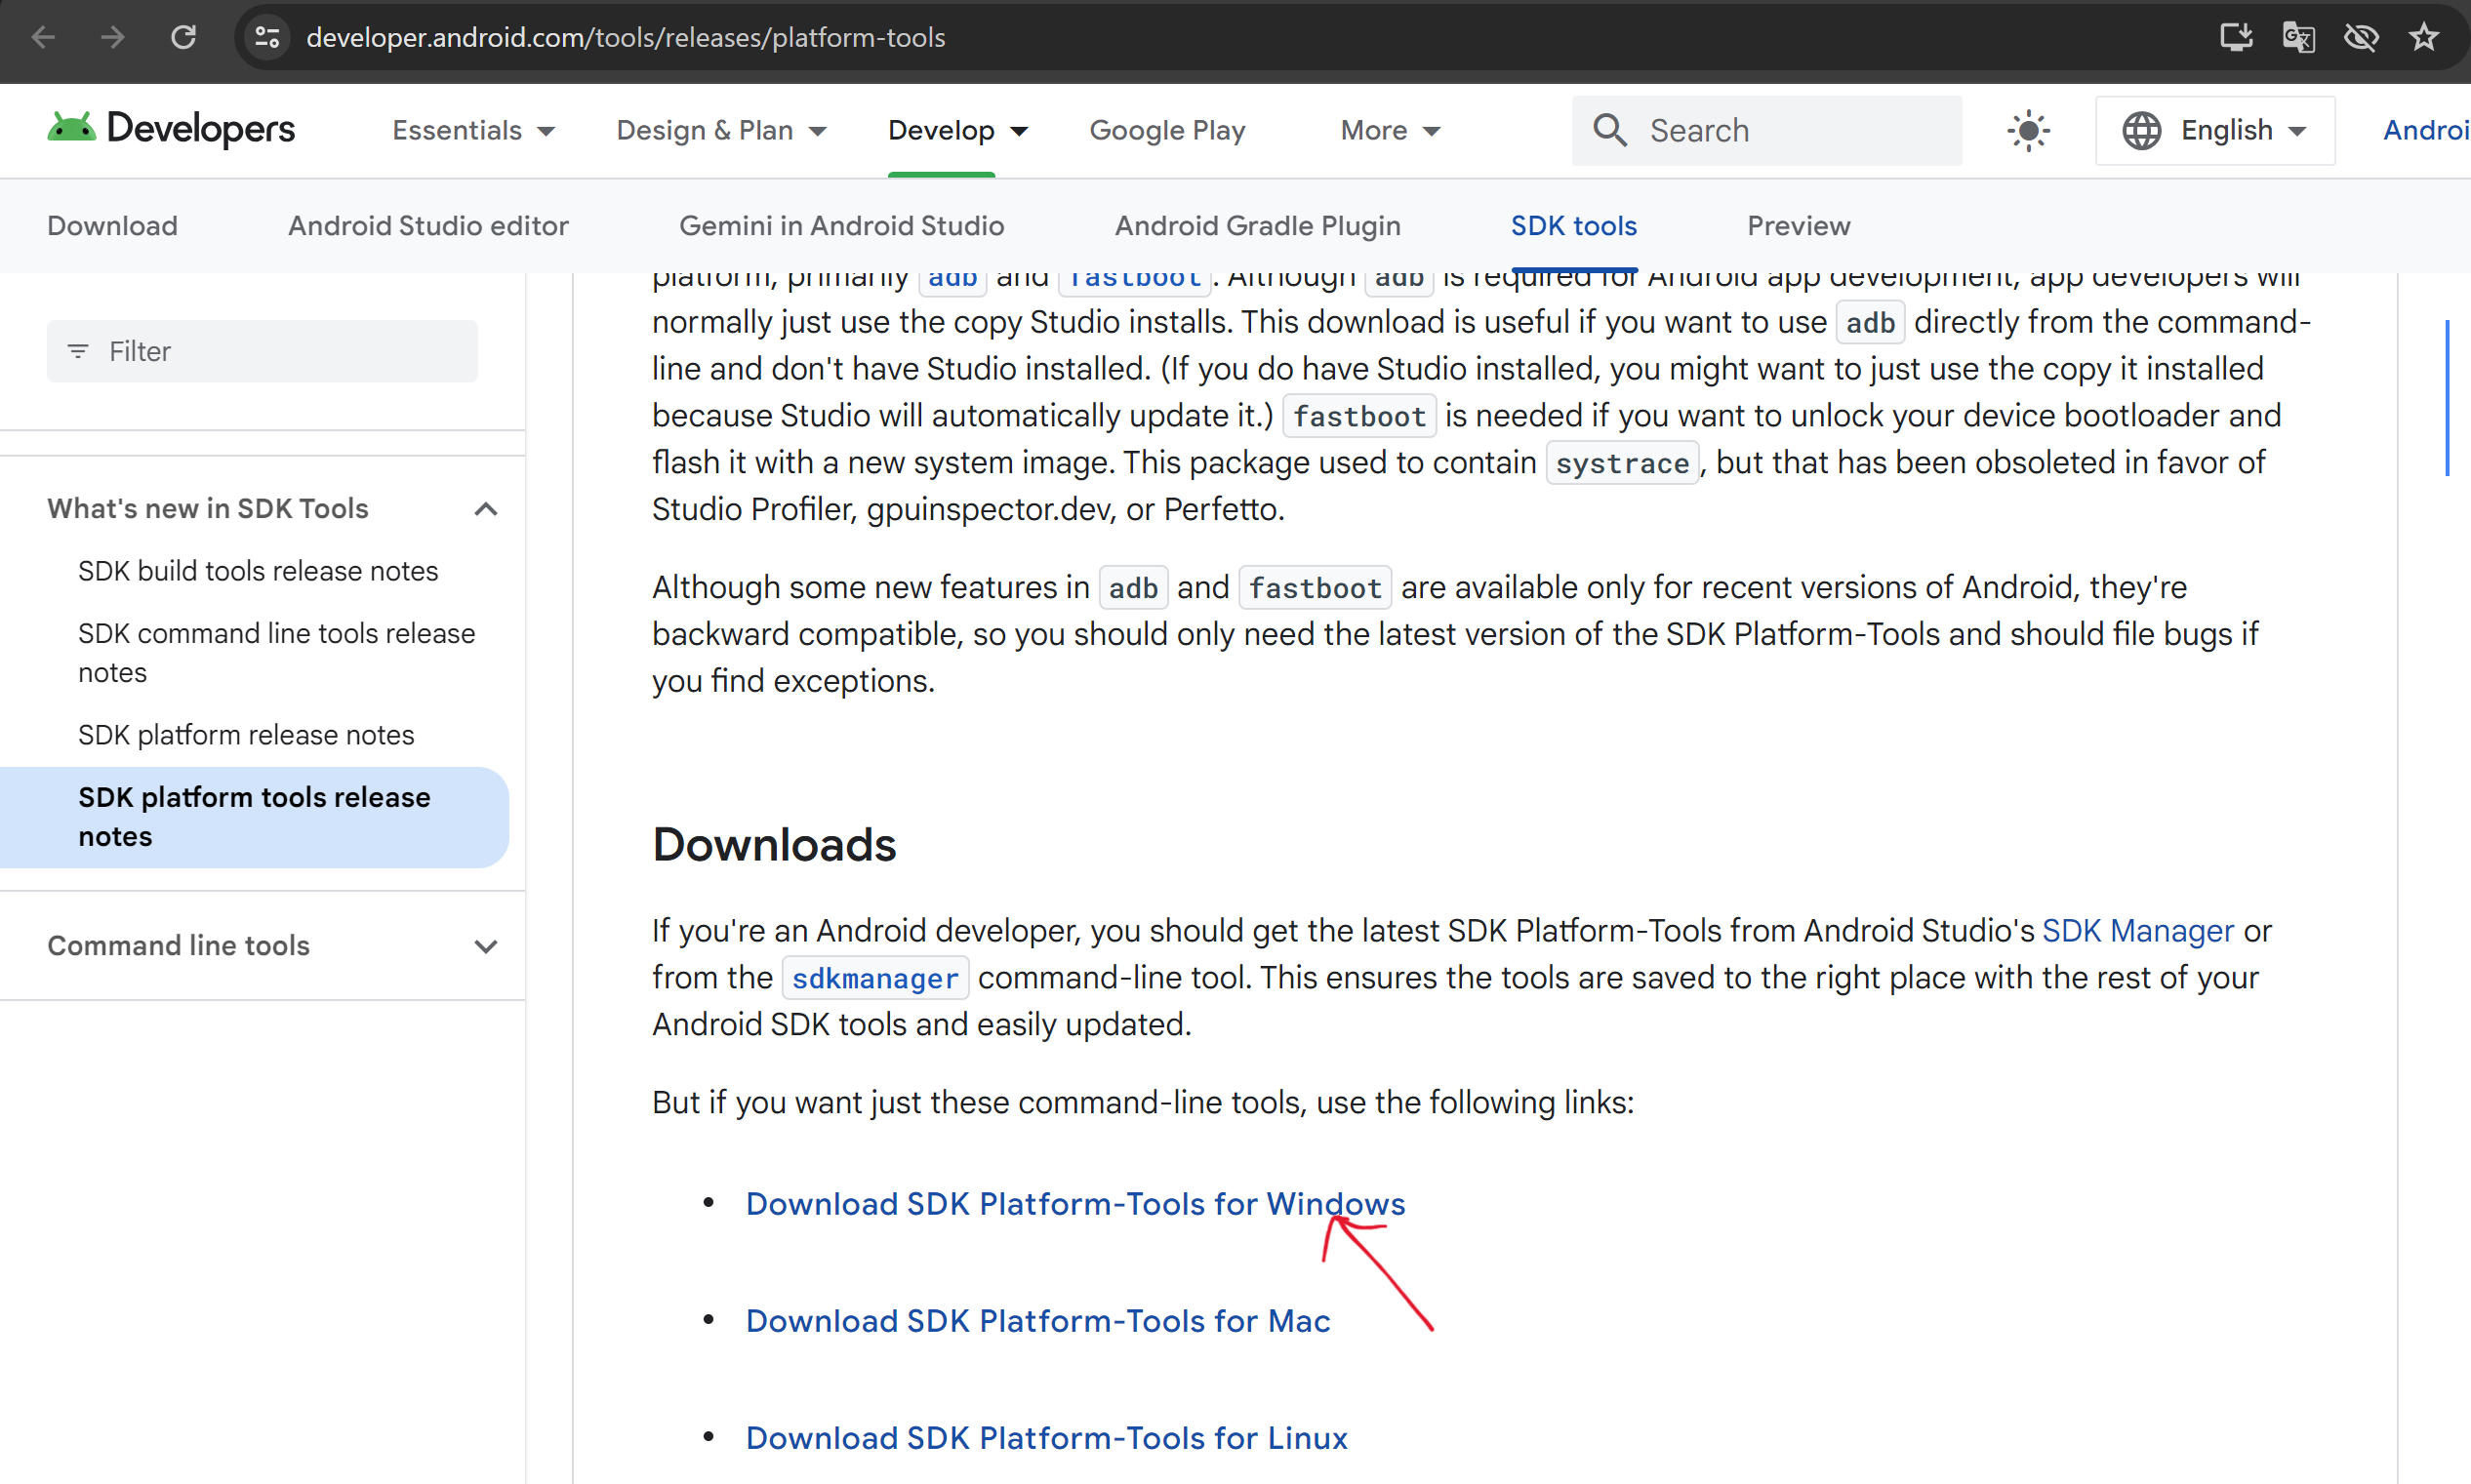Open the More dropdown menu
The image size is (2471, 1484).
[1390, 131]
